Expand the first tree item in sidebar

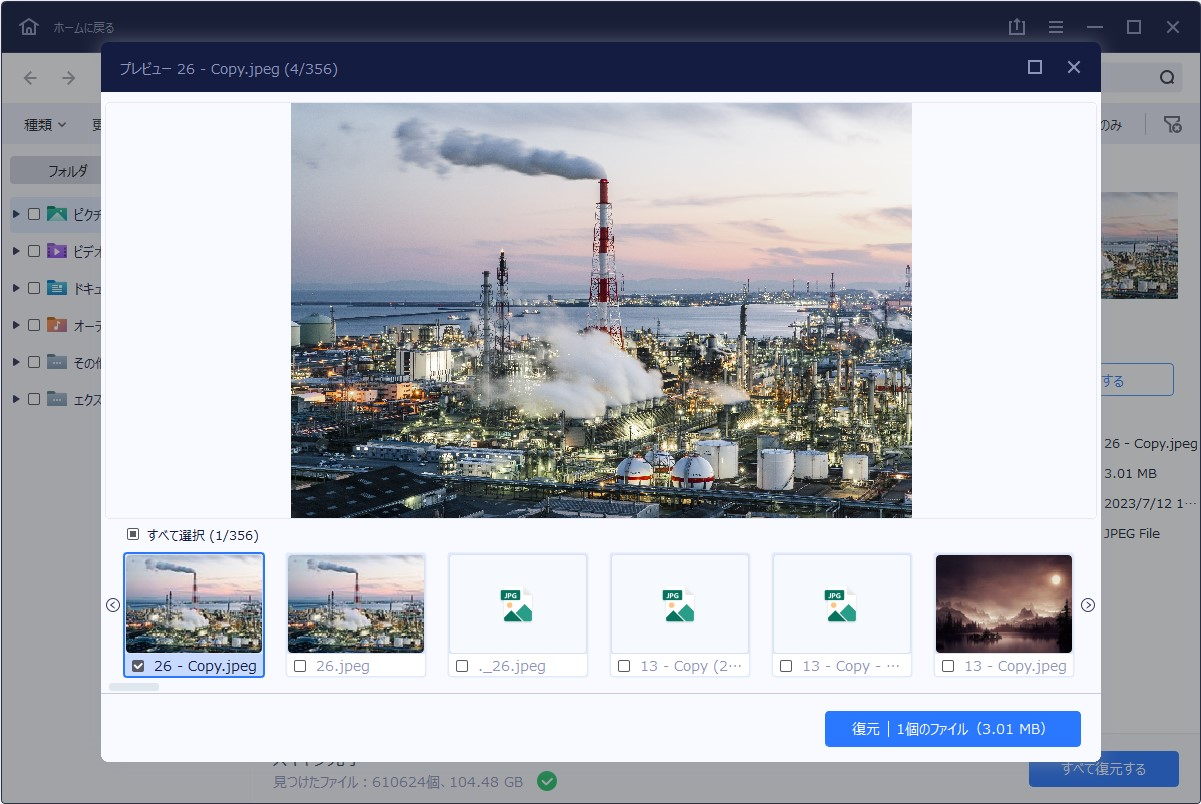16,214
